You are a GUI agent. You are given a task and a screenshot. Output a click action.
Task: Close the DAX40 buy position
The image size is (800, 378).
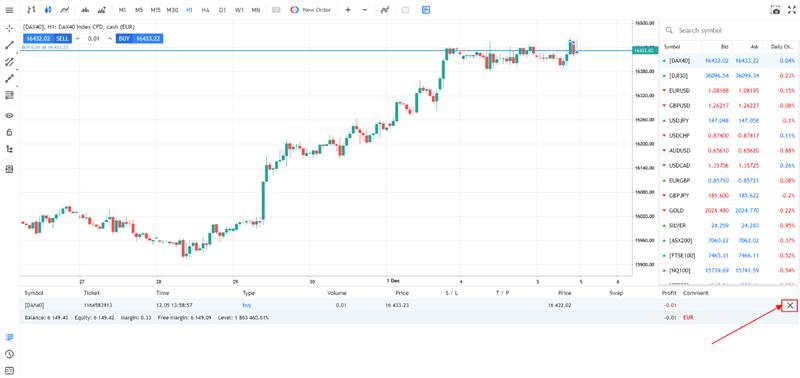[789, 306]
